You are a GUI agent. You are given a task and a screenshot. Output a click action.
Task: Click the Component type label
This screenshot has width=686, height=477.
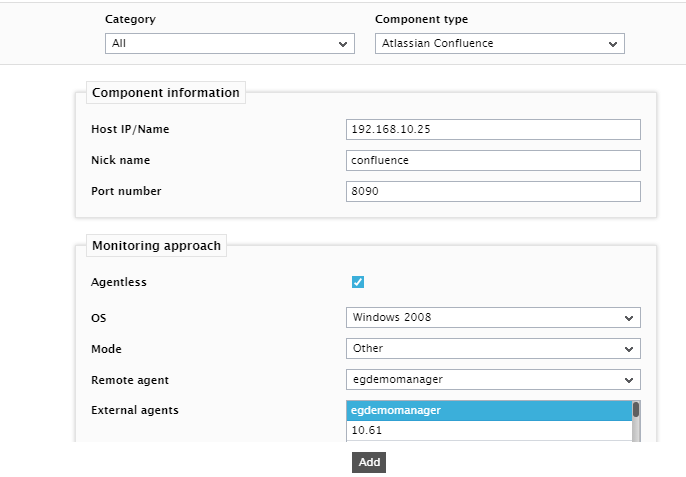[x=421, y=20]
